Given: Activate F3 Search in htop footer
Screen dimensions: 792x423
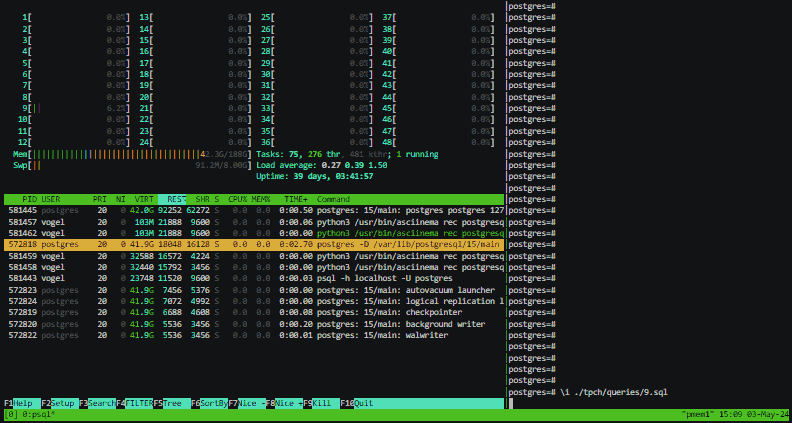Looking at the screenshot, I should click(x=97, y=403).
